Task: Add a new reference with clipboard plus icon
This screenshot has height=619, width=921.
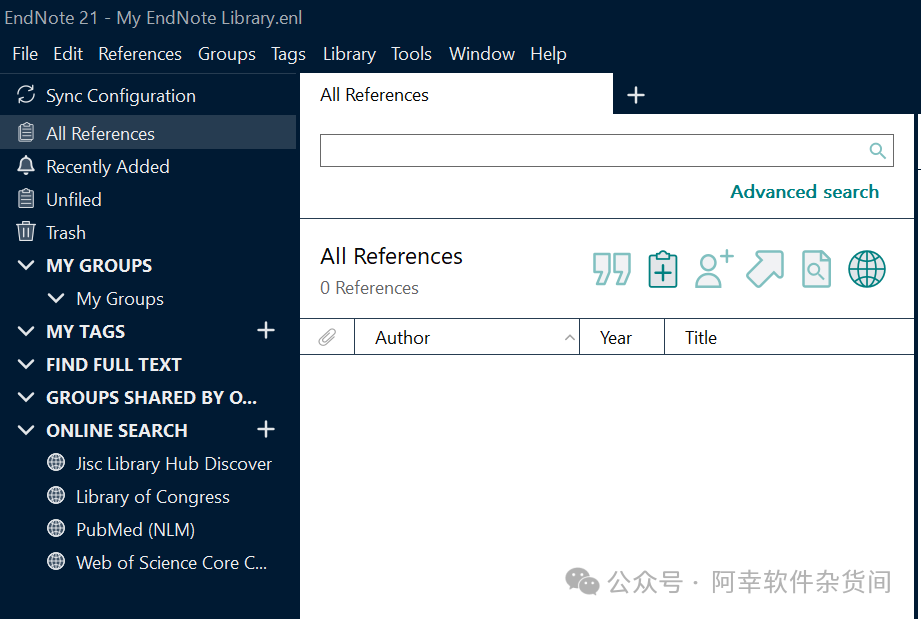Action: point(663,270)
